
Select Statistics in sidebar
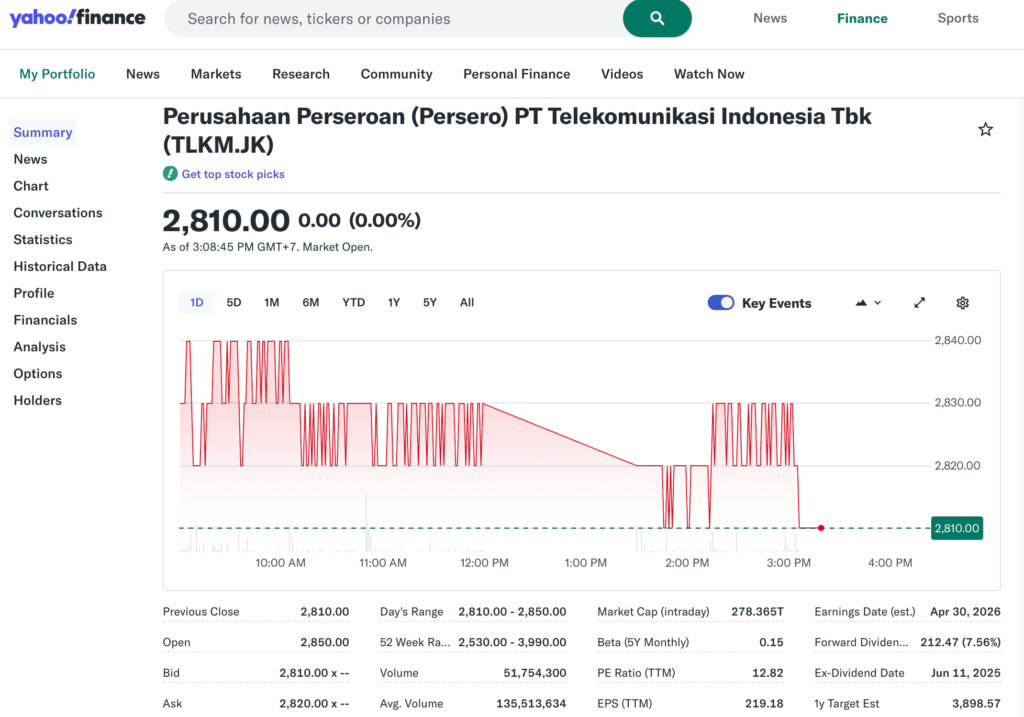(x=43, y=239)
